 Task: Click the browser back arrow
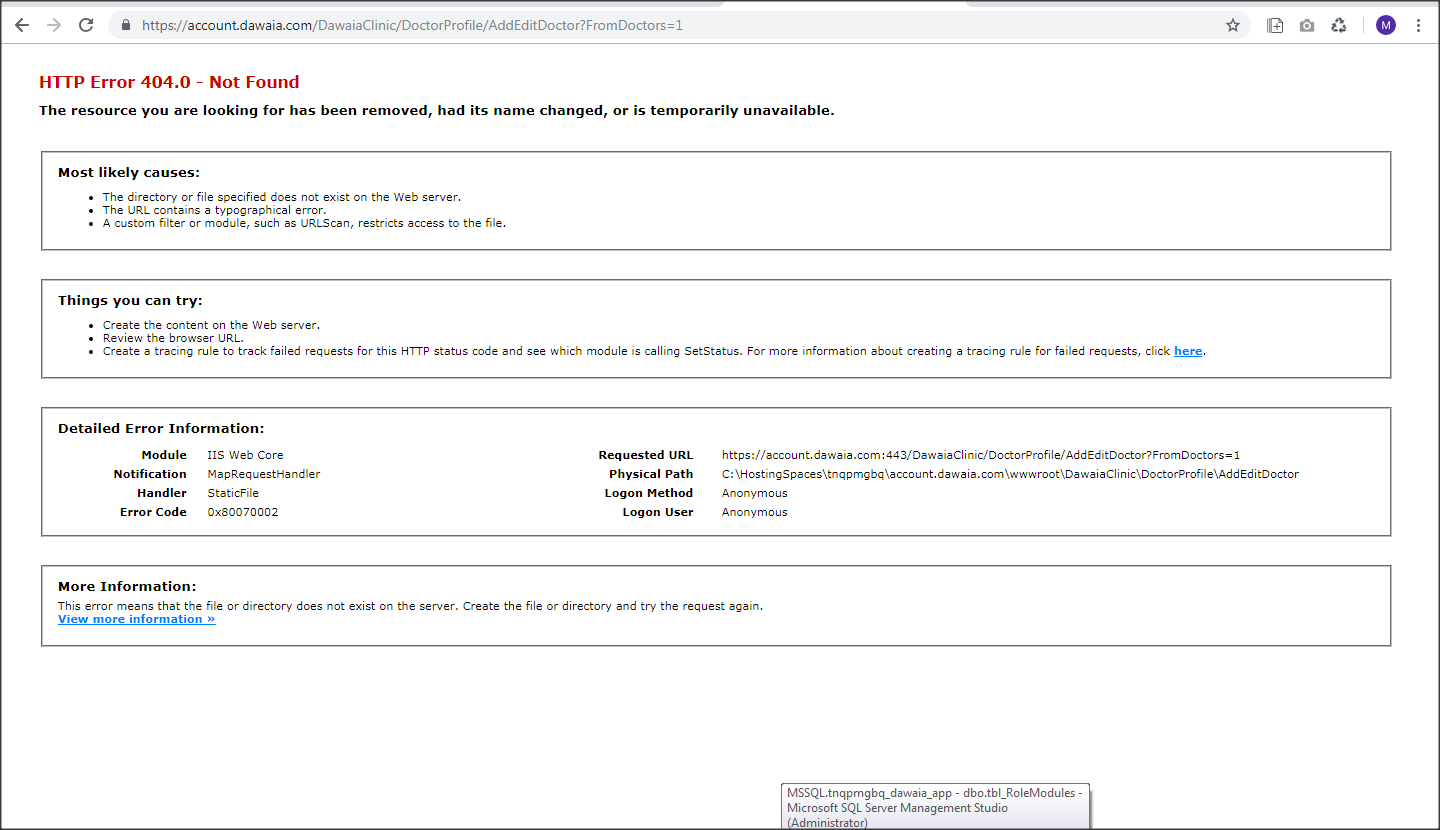(22, 25)
